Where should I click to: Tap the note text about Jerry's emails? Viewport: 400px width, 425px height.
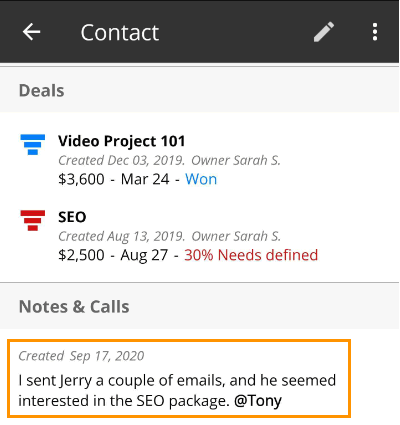(177, 391)
